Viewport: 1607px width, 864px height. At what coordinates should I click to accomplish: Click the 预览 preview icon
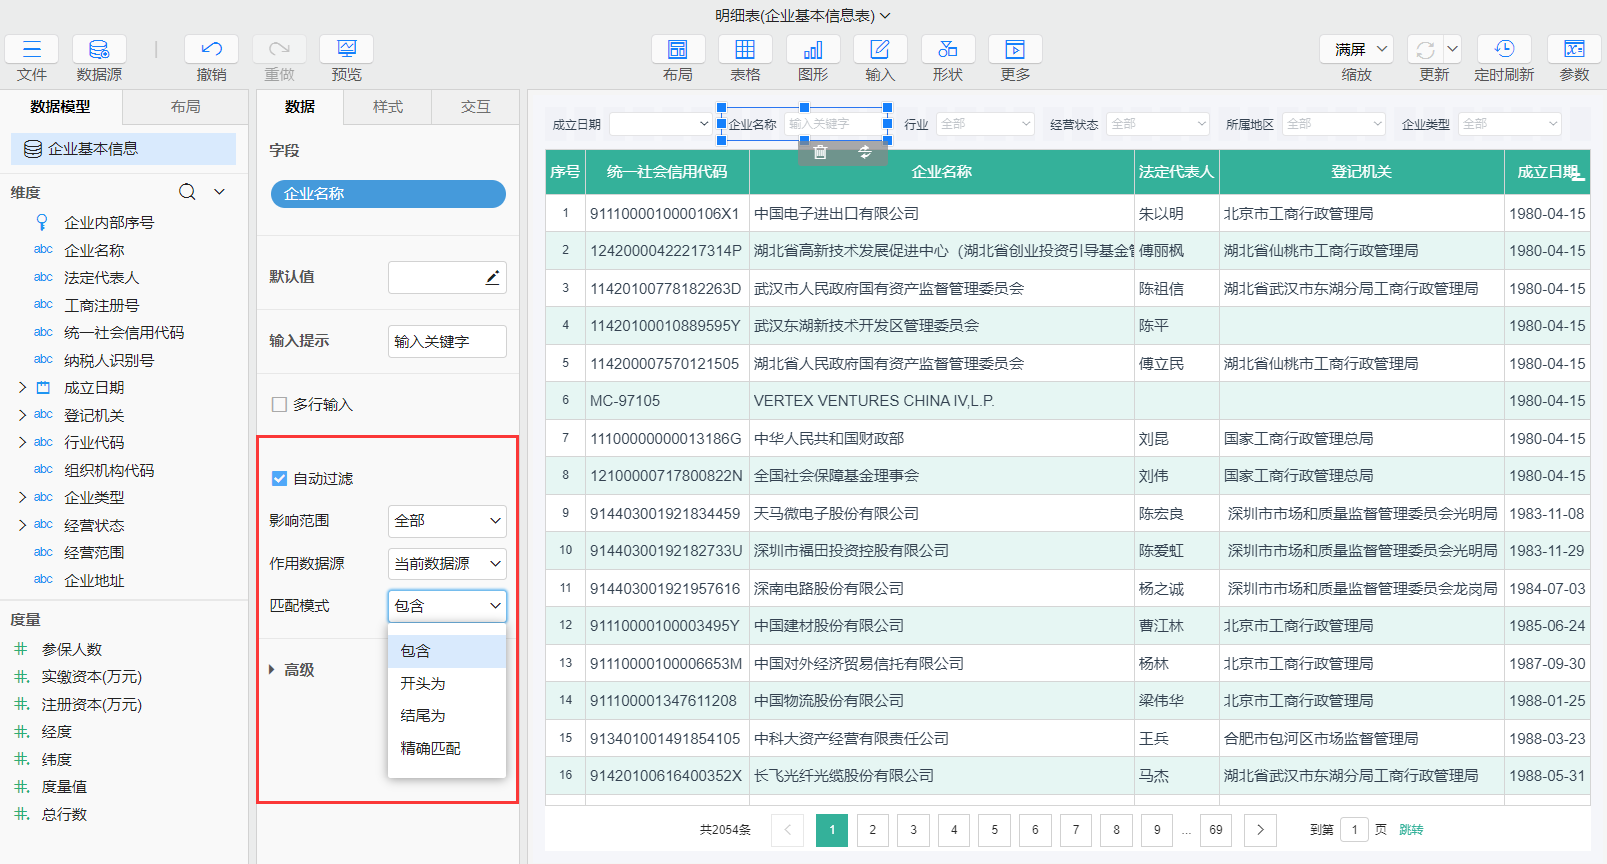pyautogui.click(x=346, y=50)
